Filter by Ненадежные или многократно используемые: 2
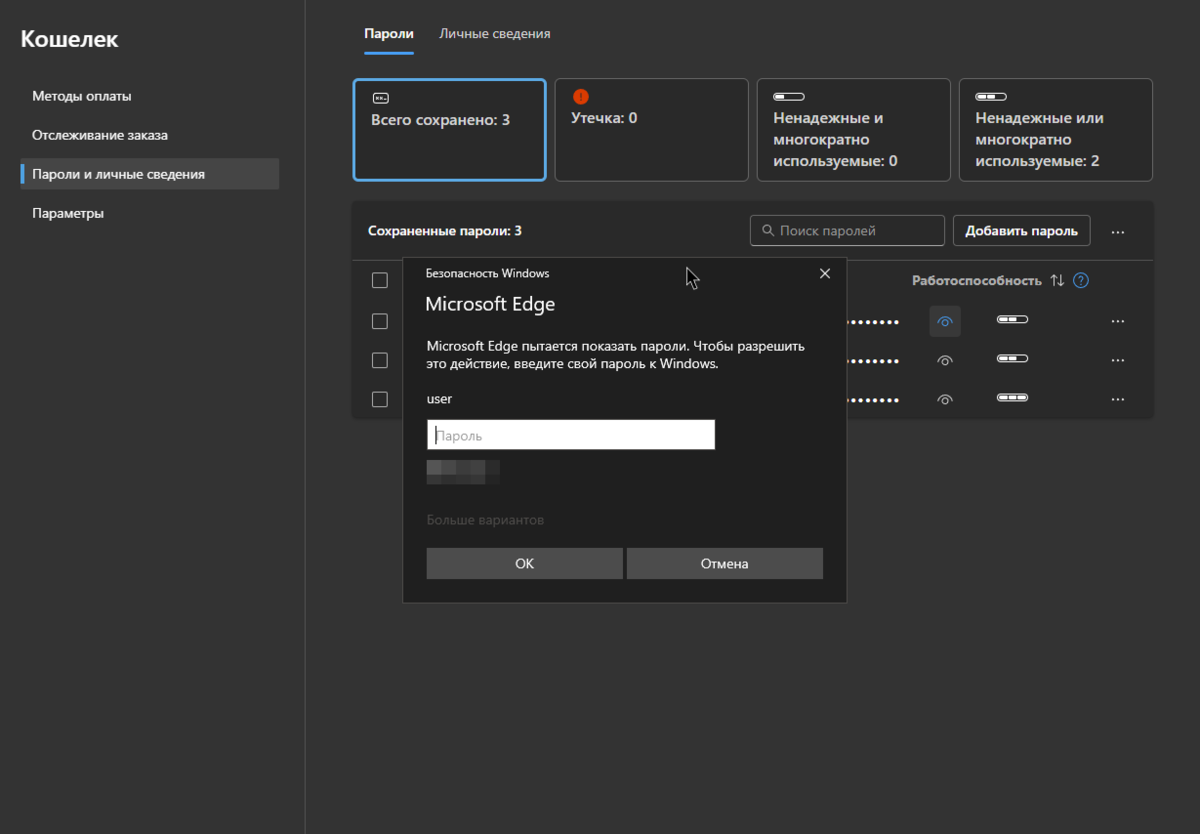Image resolution: width=1200 pixels, height=834 pixels. tap(1056, 130)
